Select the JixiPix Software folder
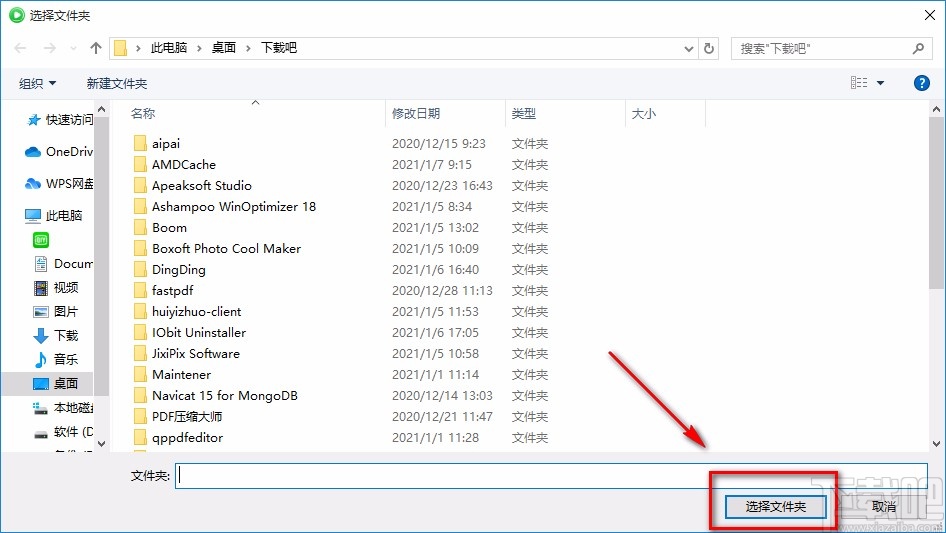Viewport: 946px width, 533px height. point(195,354)
